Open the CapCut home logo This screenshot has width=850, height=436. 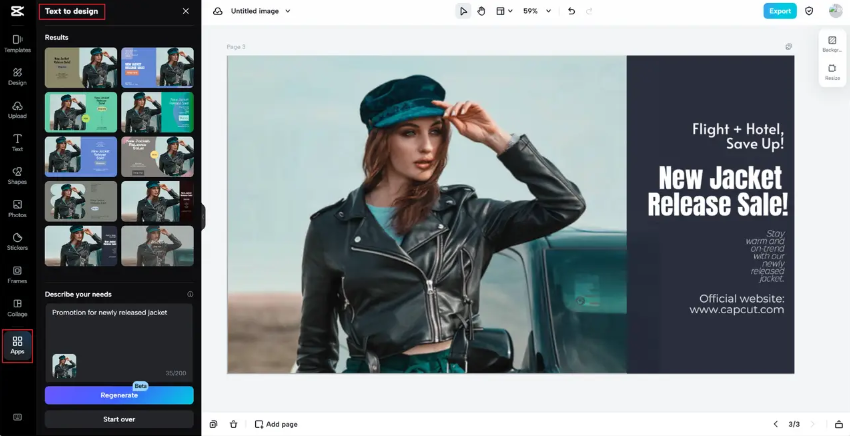point(17,11)
